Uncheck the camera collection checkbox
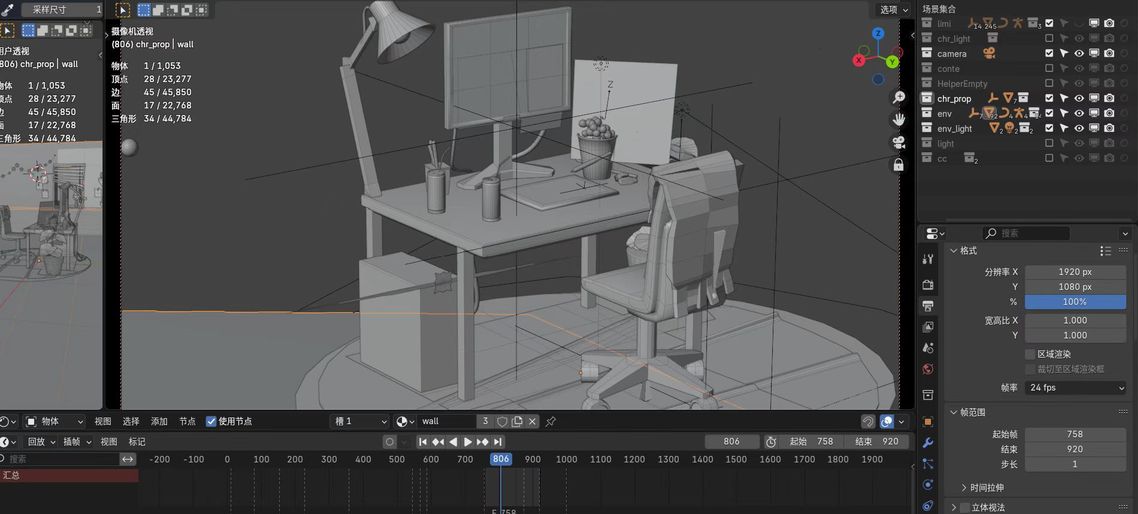Screen dimensions: 1138x514 pyautogui.click(x=1049, y=53)
